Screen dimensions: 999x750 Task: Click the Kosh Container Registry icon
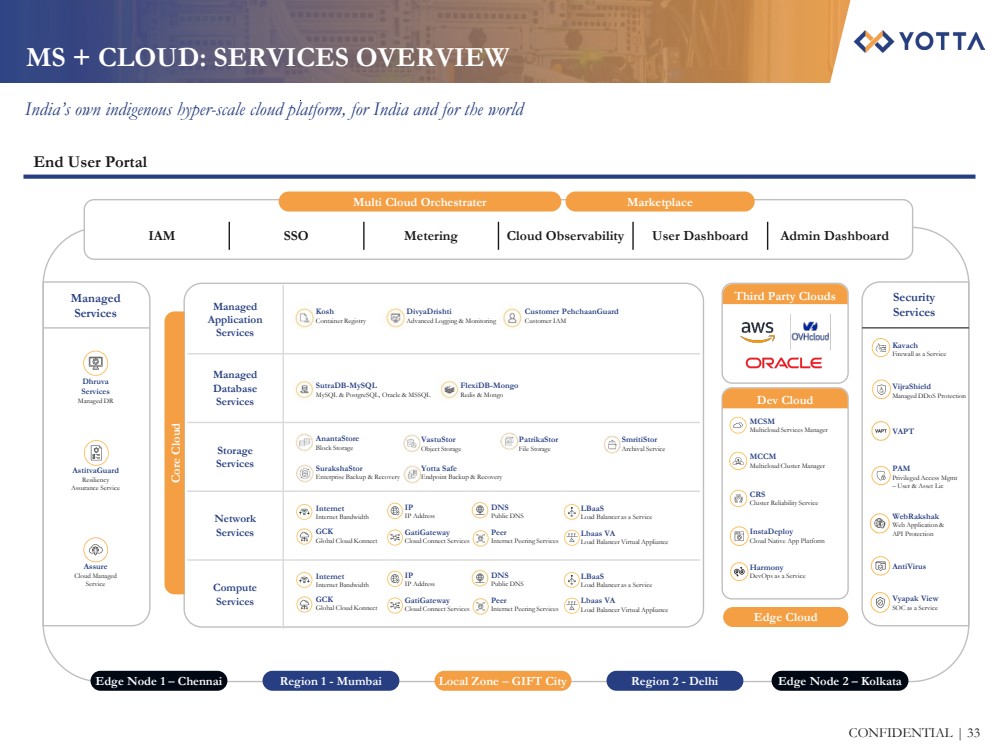point(304,318)
